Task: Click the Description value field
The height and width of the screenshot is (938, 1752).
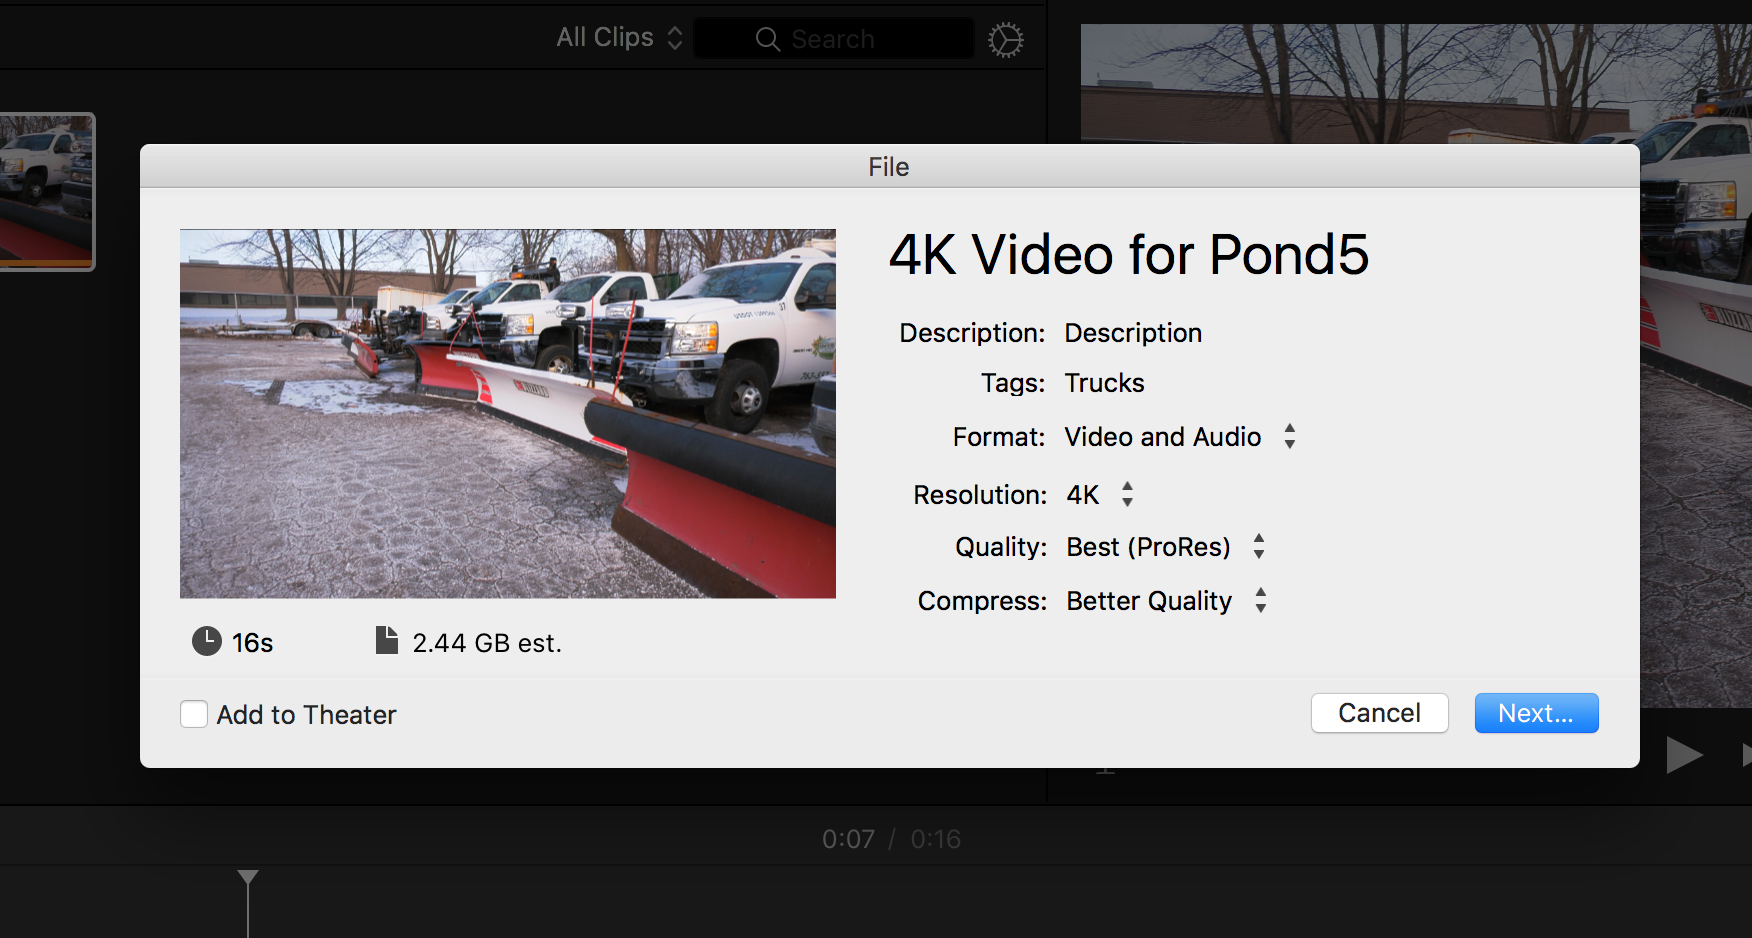Action: tap(1133, 333)
